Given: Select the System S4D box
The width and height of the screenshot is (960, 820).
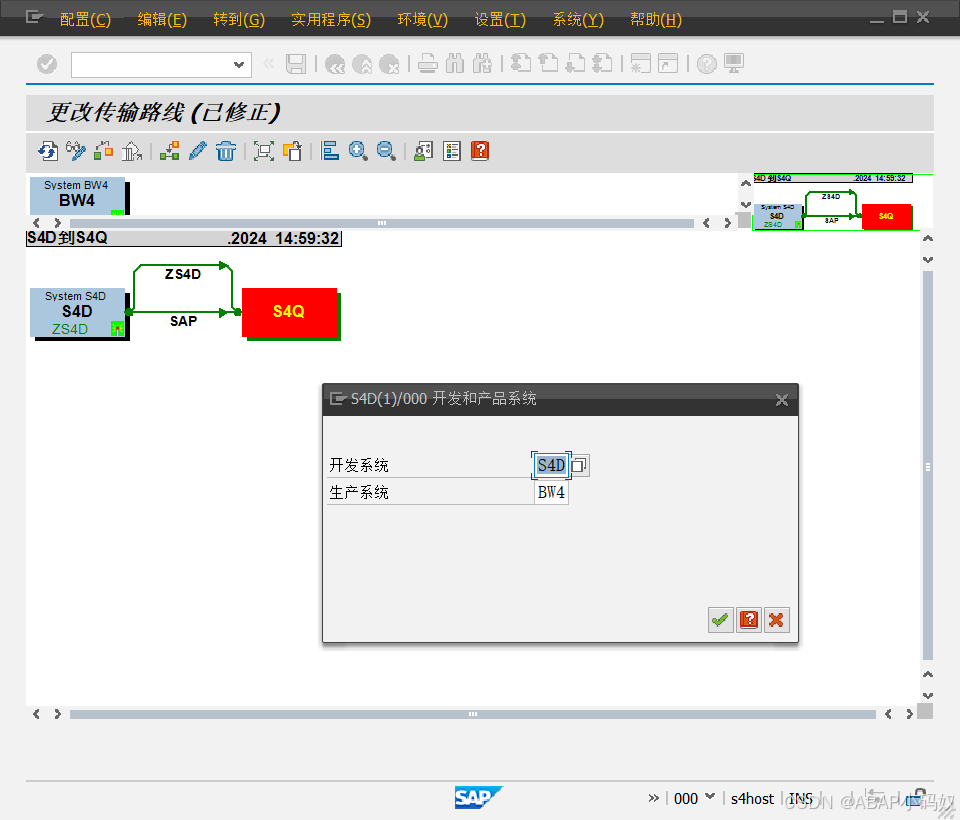Looking at the screenshot, I should pos(78,313).
